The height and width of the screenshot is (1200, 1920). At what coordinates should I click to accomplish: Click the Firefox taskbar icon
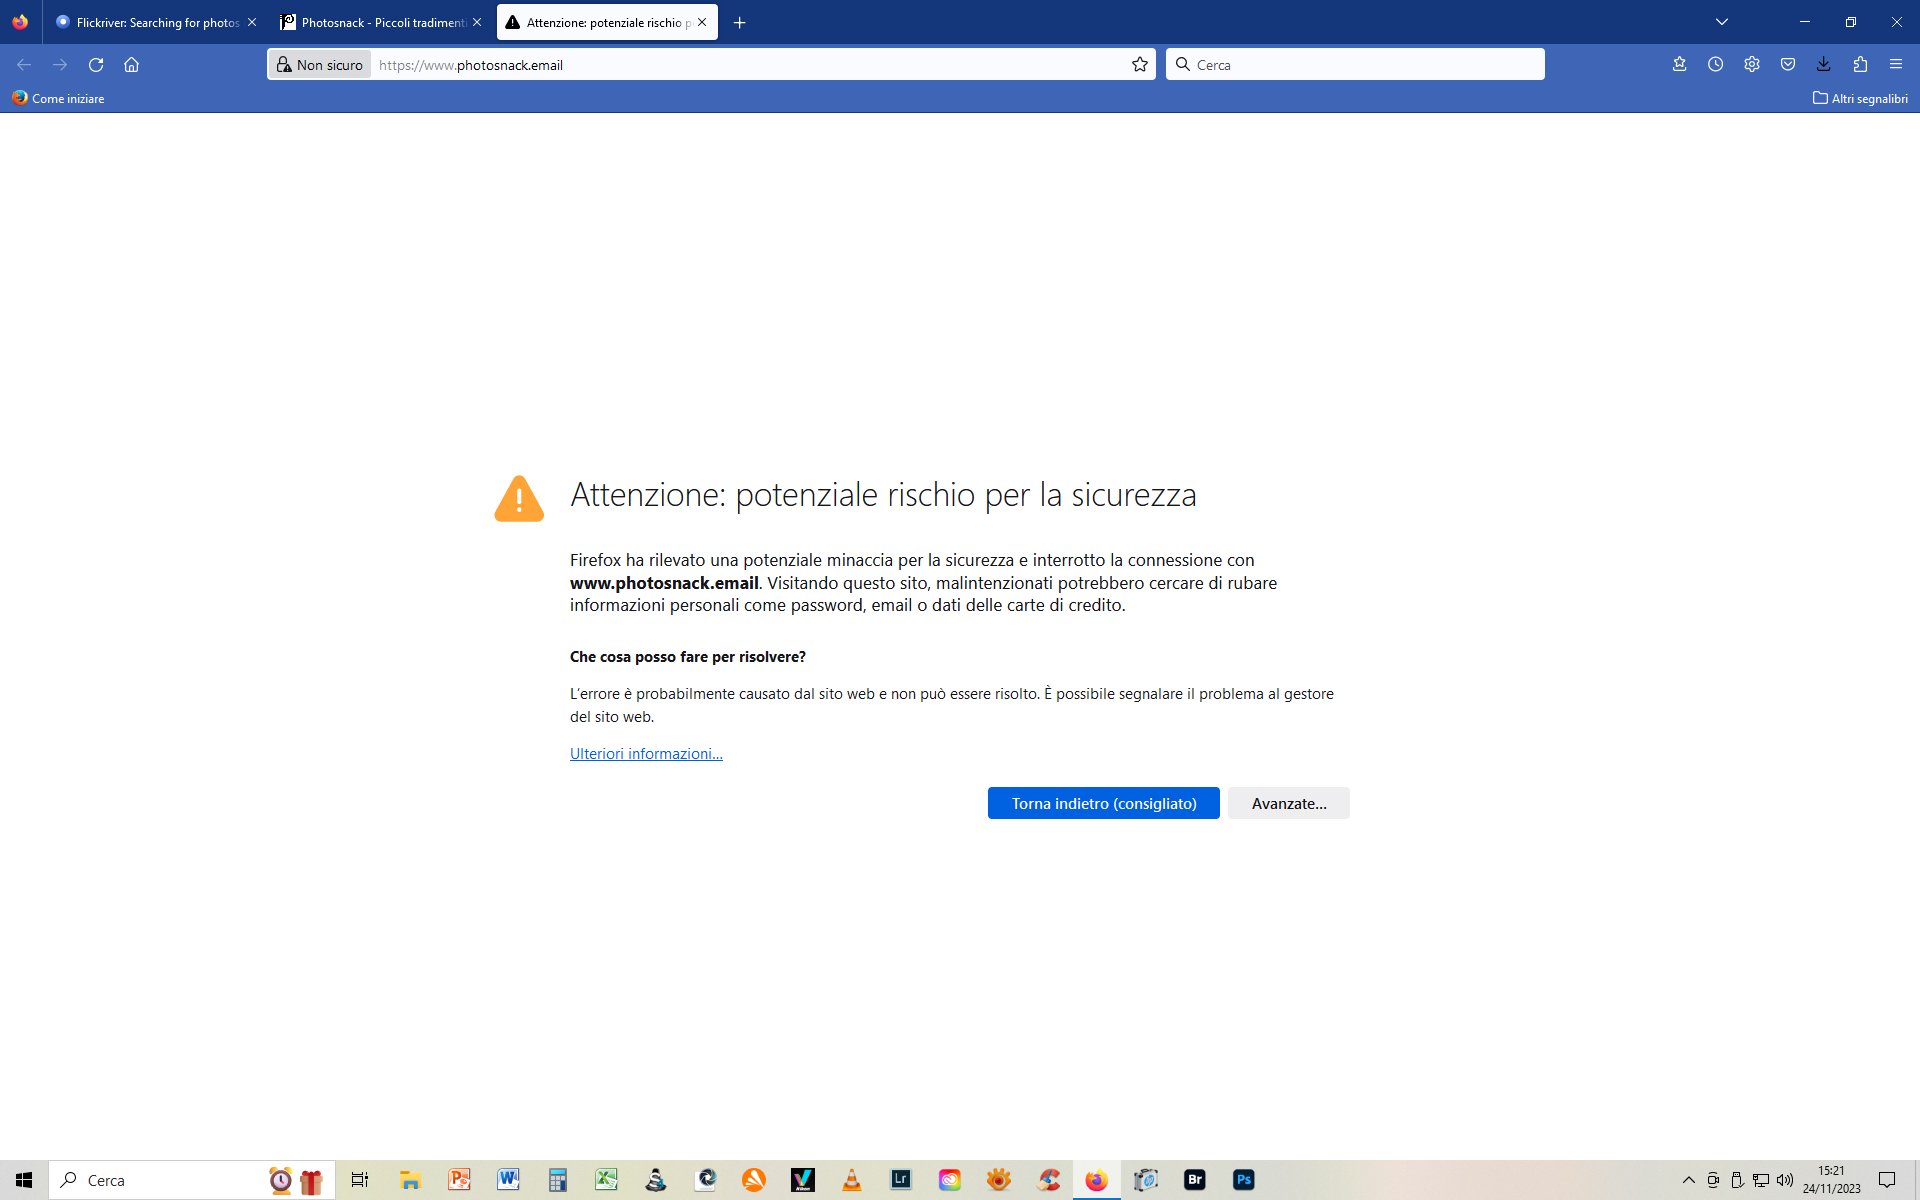(1097, 1180)
